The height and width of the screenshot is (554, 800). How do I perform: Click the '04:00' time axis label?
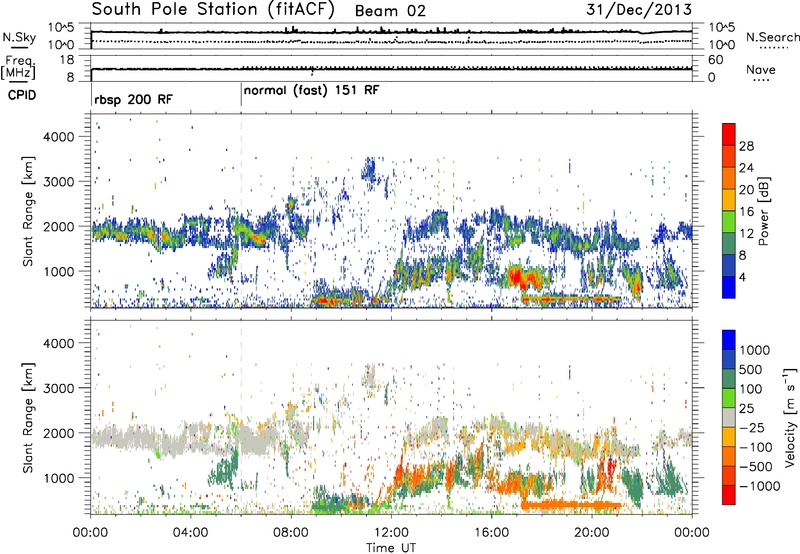(191, 533)
